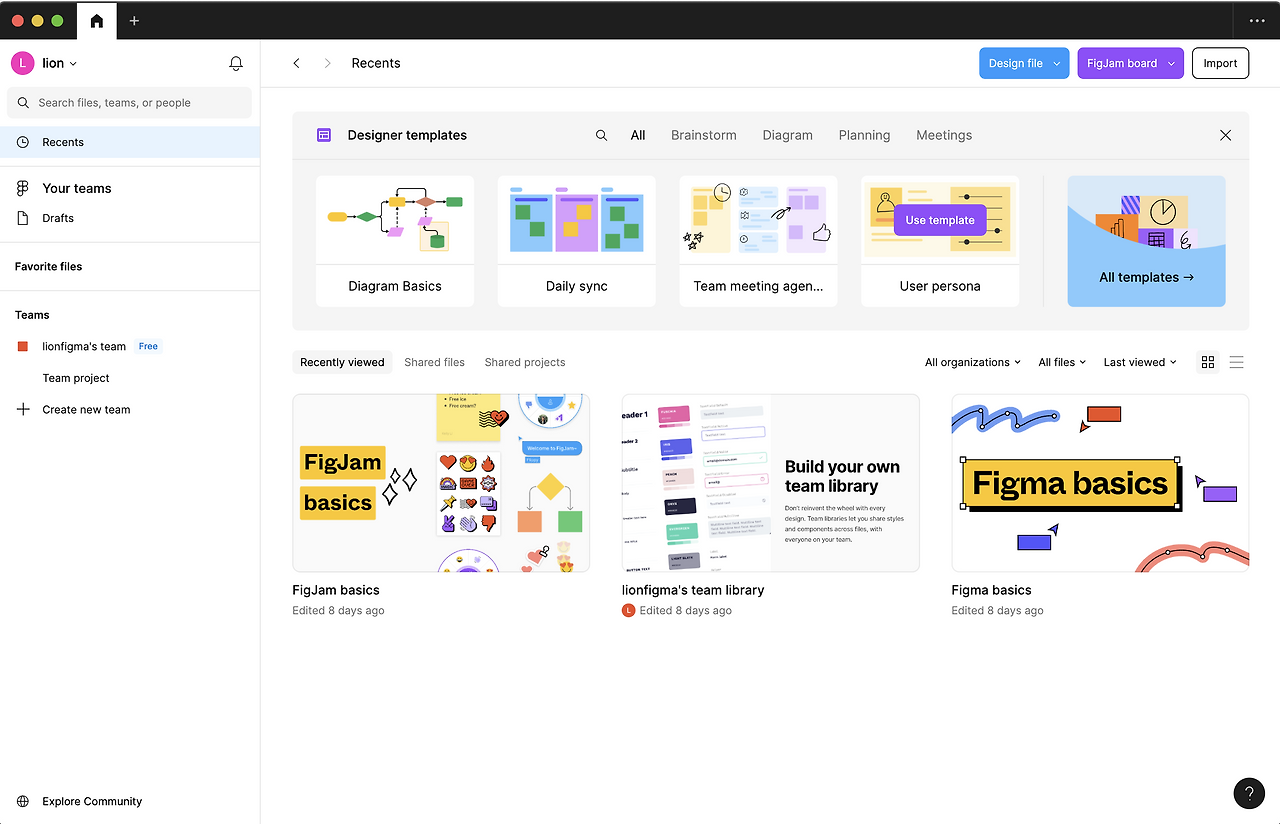Open Explore Community link
1280x824 pixels.
pyautogui.click(x=92, y=801)
